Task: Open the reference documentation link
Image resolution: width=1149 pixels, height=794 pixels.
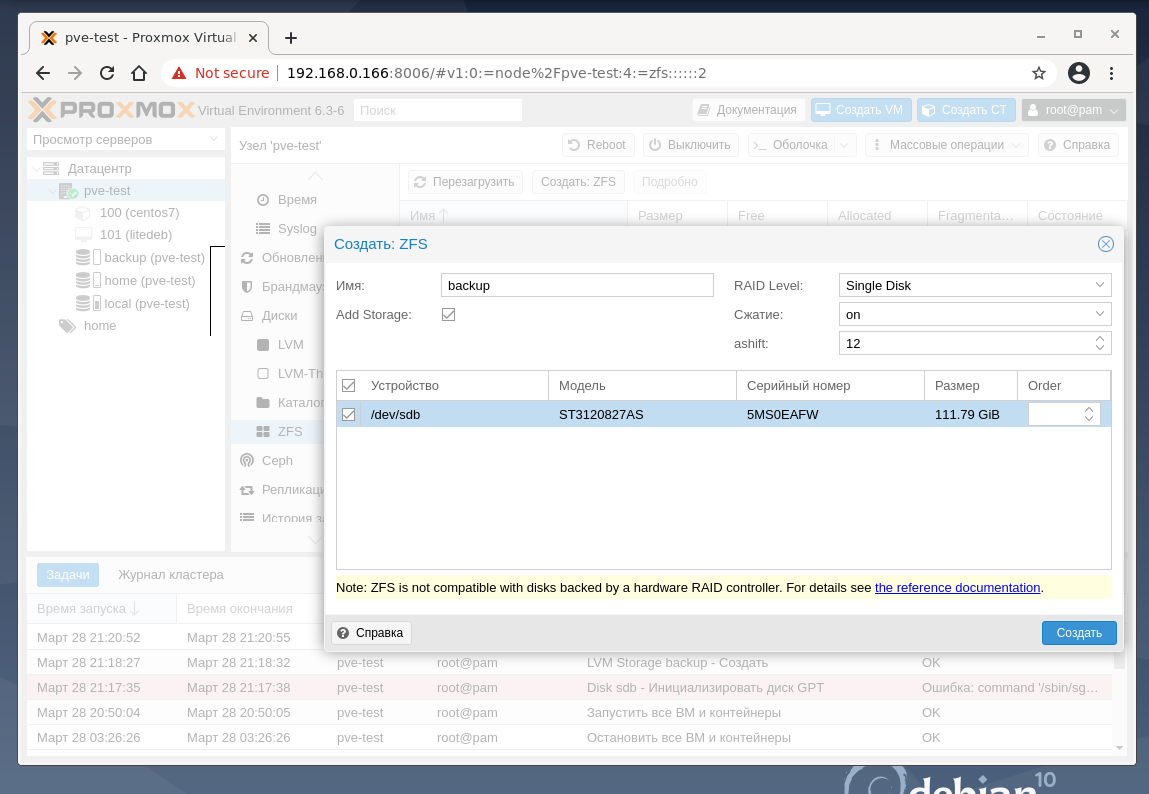Action: (x=957, y=588)
